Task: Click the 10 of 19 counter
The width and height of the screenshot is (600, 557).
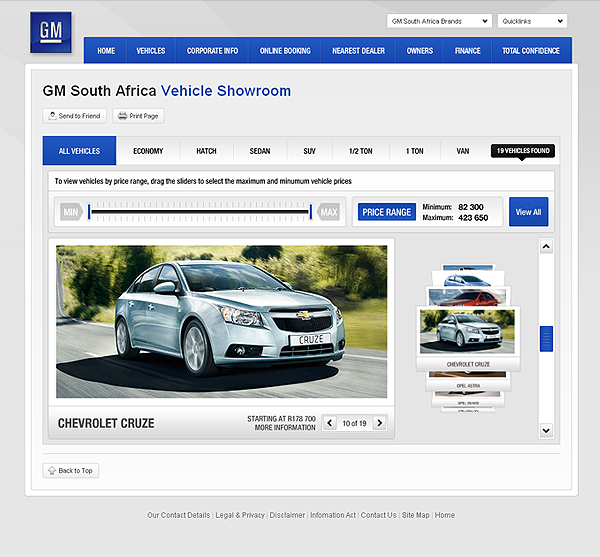Action: [354, 423]
